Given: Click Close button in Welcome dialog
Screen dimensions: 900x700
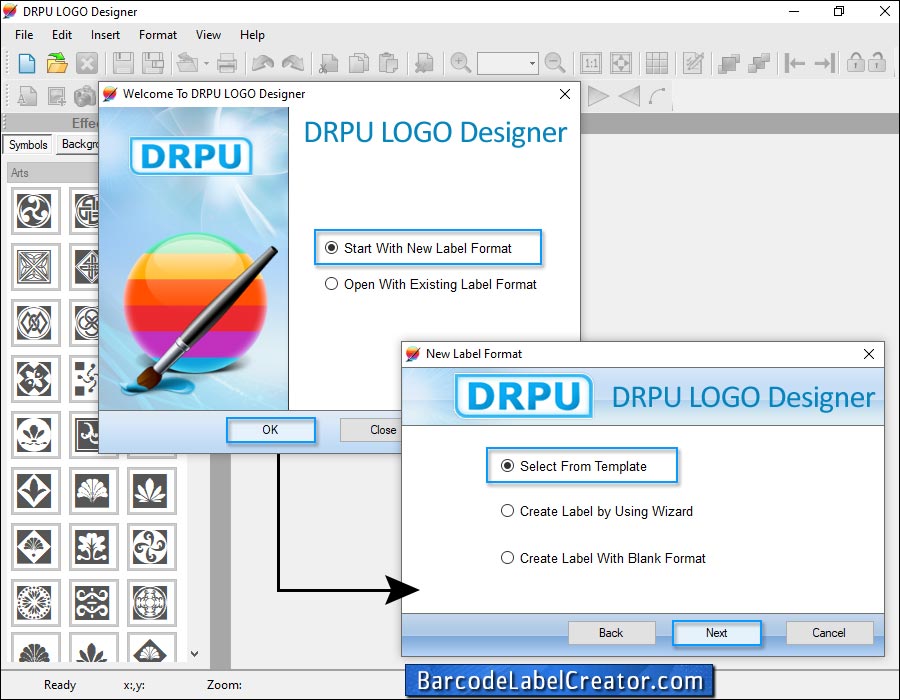Looking at the screenshot, I should (370, 430).
